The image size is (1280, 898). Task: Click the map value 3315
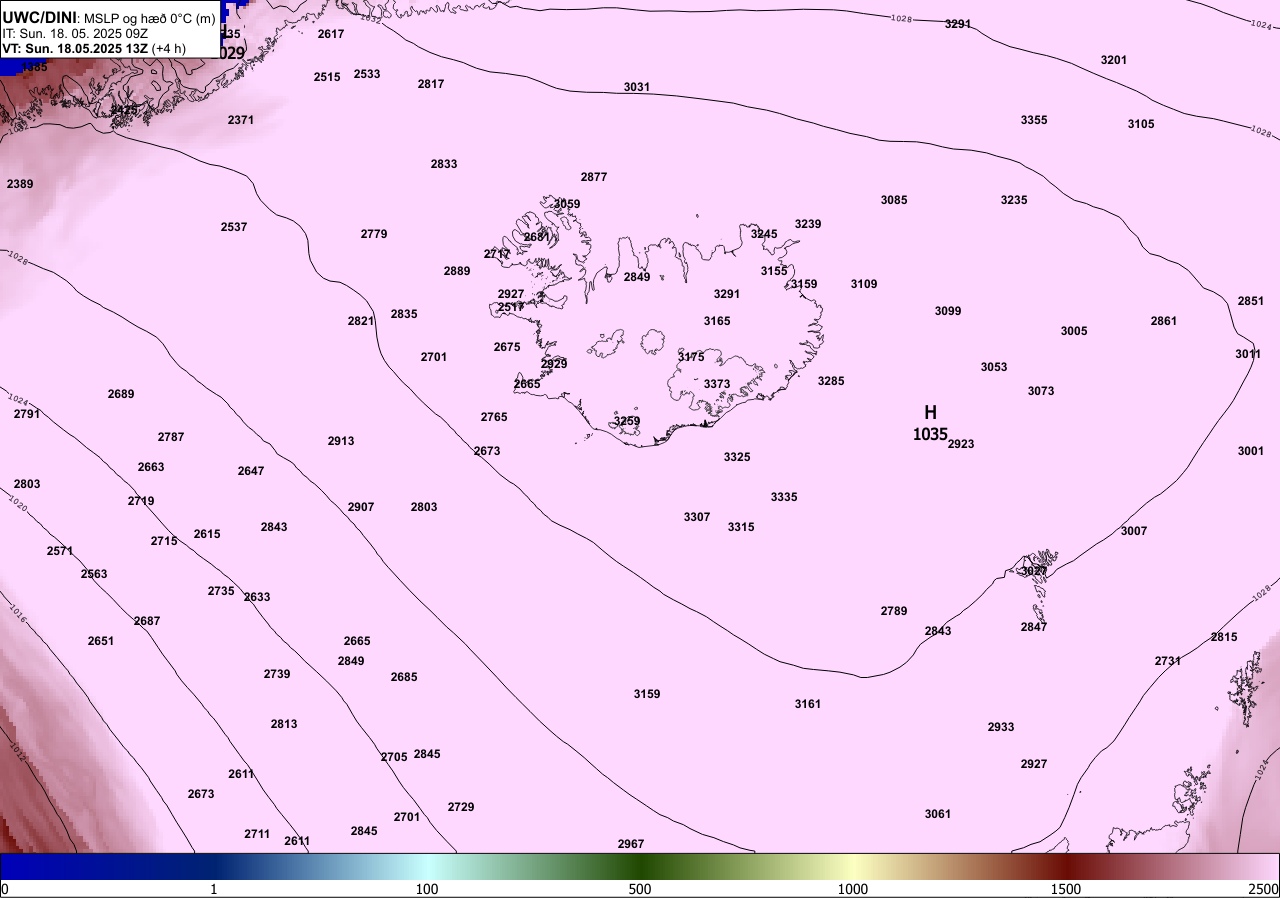point(741,527)
